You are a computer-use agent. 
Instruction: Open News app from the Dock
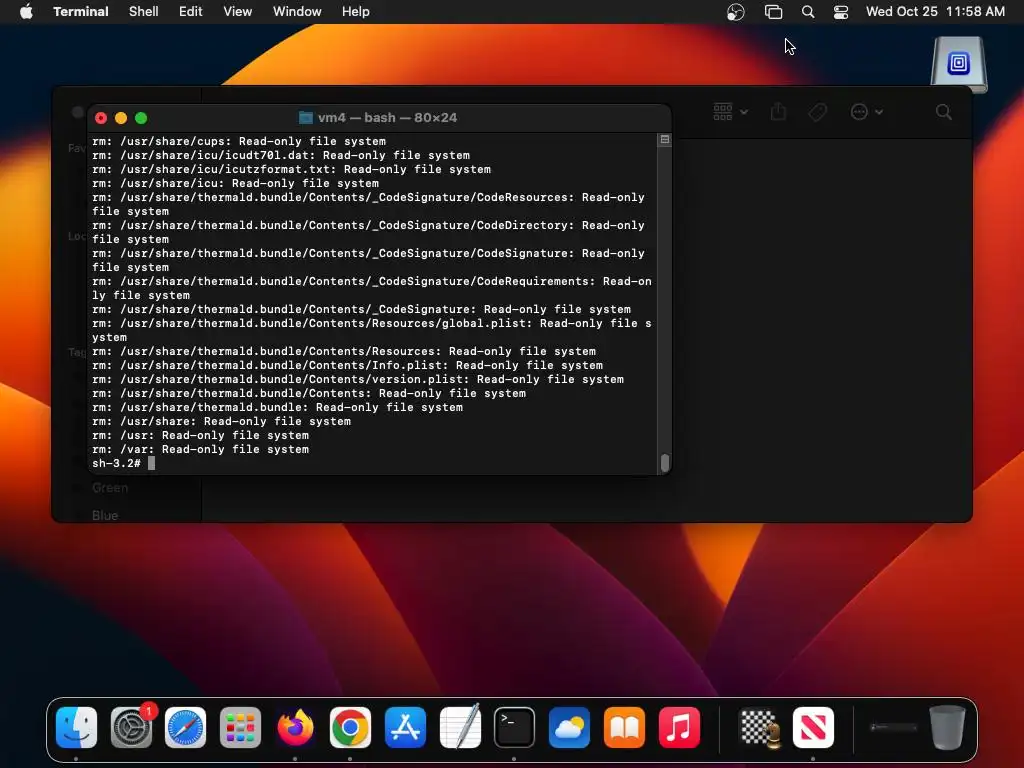tap(813, 728)
